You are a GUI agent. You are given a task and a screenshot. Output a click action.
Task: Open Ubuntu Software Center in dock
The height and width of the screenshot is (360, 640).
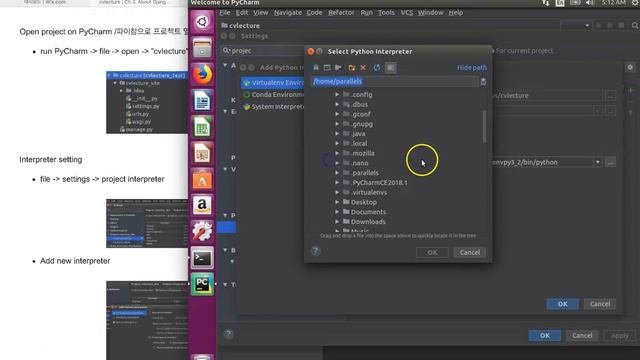point(202,179)
